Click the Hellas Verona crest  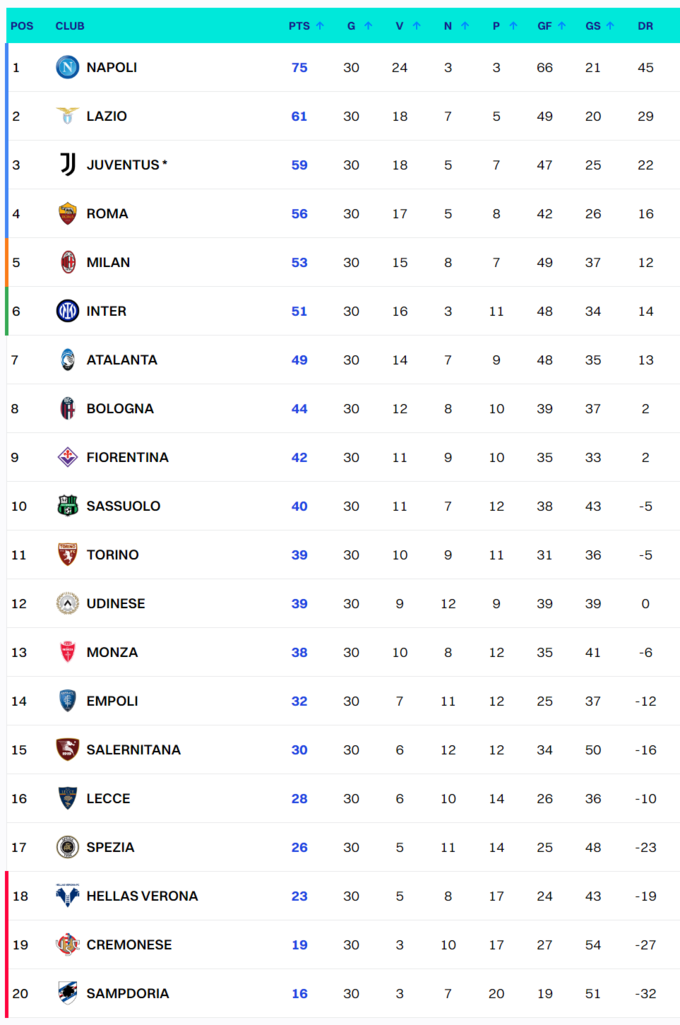click(x=67, y=896)
